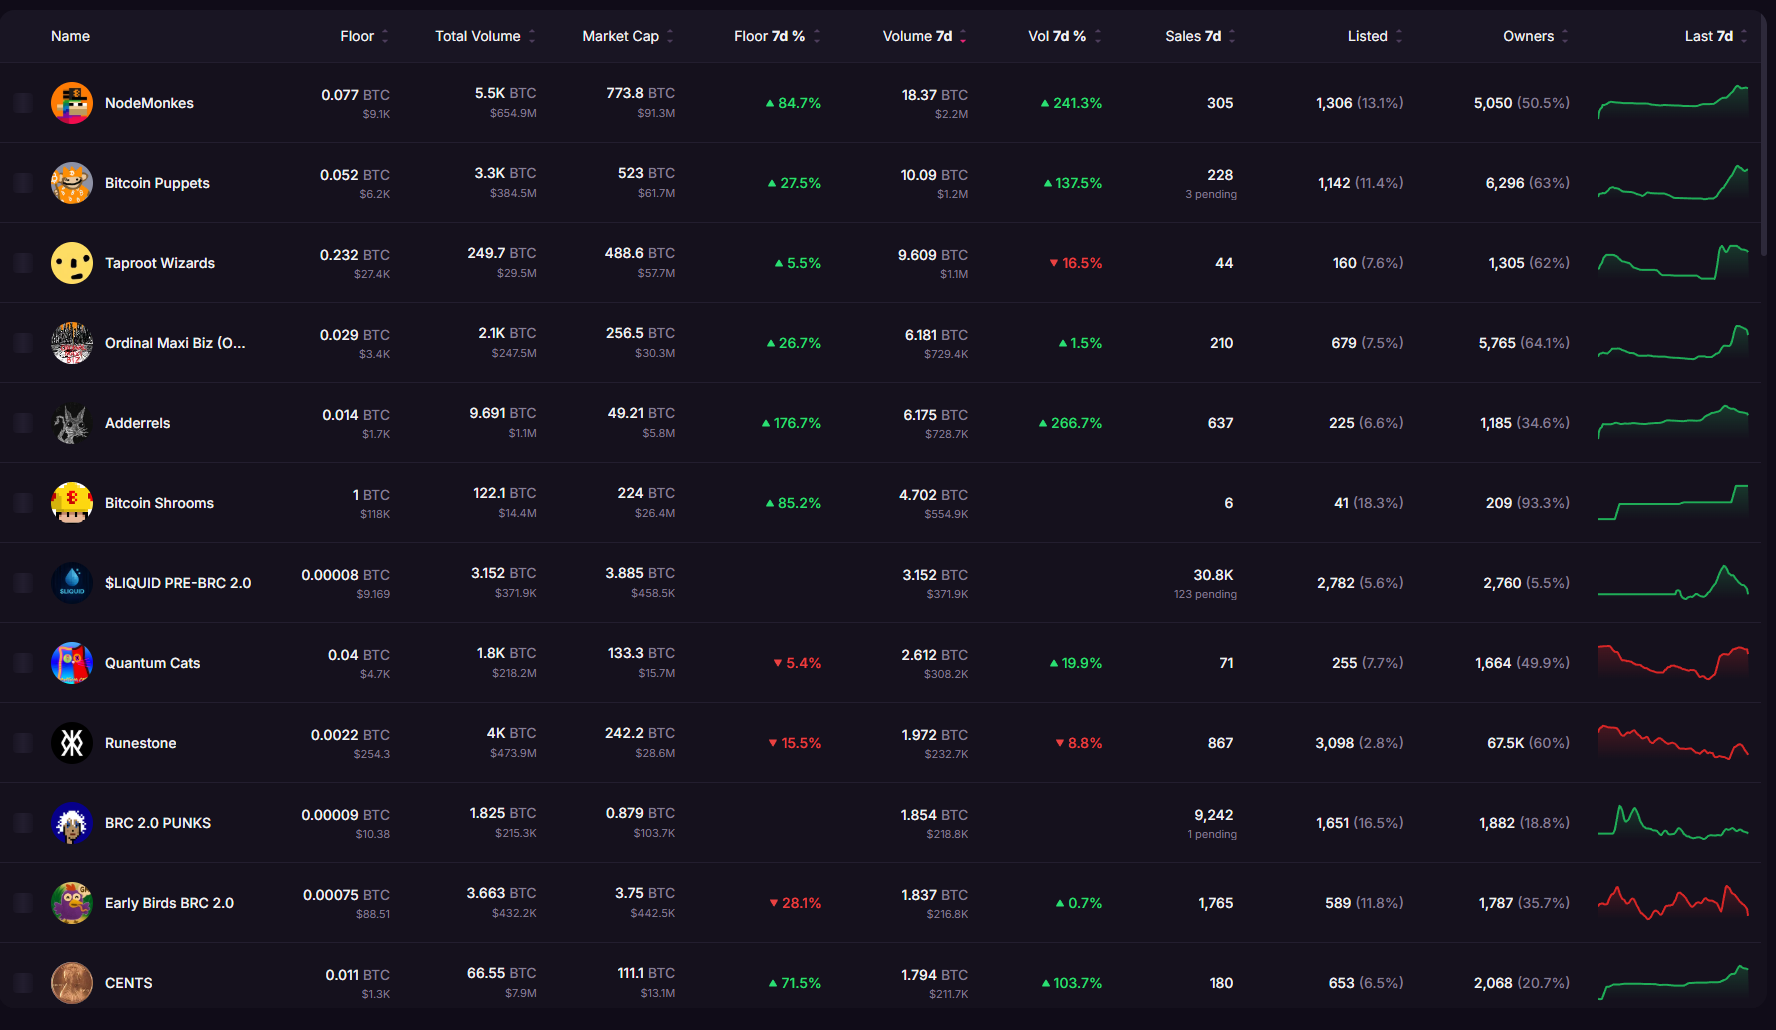Screen dimensions: 1776x1030
Task: Click the $LIQUID PRE-BRC 2.0 droplet icon
Action: click(x=72, y=583)
